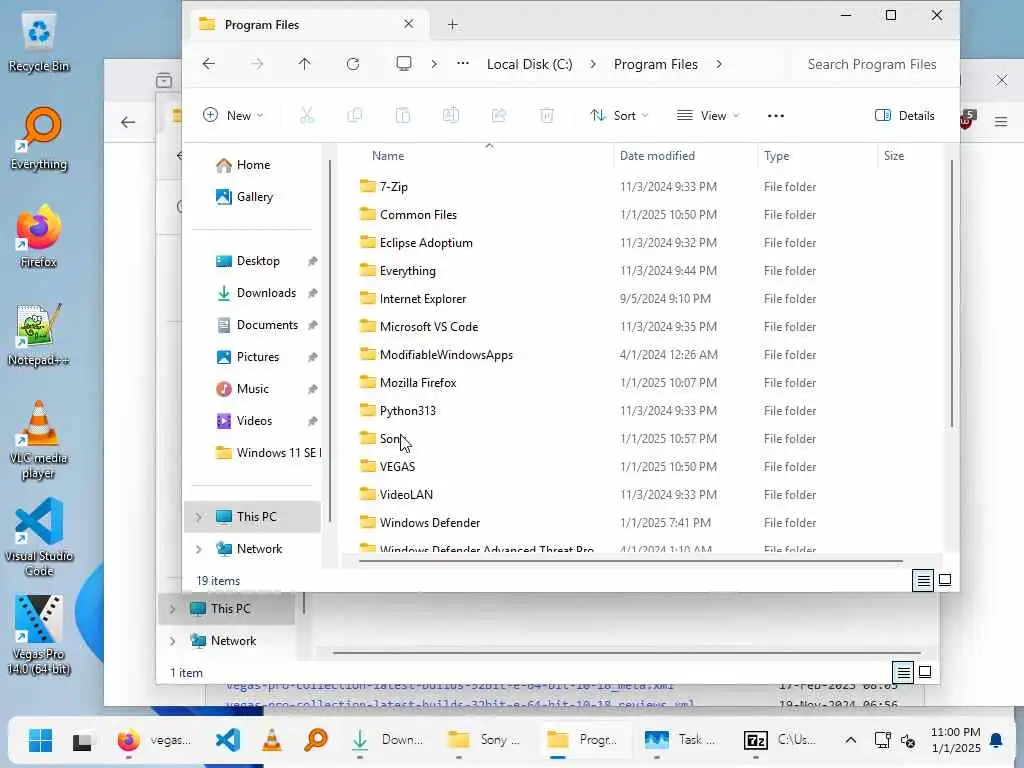
Task: Sort by the Name column header
Action: (x=388, y=155)
